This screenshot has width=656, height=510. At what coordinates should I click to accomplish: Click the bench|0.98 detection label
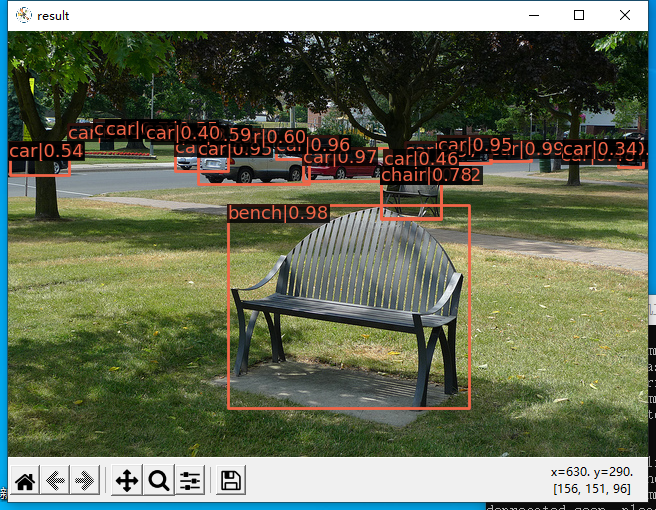278,213
